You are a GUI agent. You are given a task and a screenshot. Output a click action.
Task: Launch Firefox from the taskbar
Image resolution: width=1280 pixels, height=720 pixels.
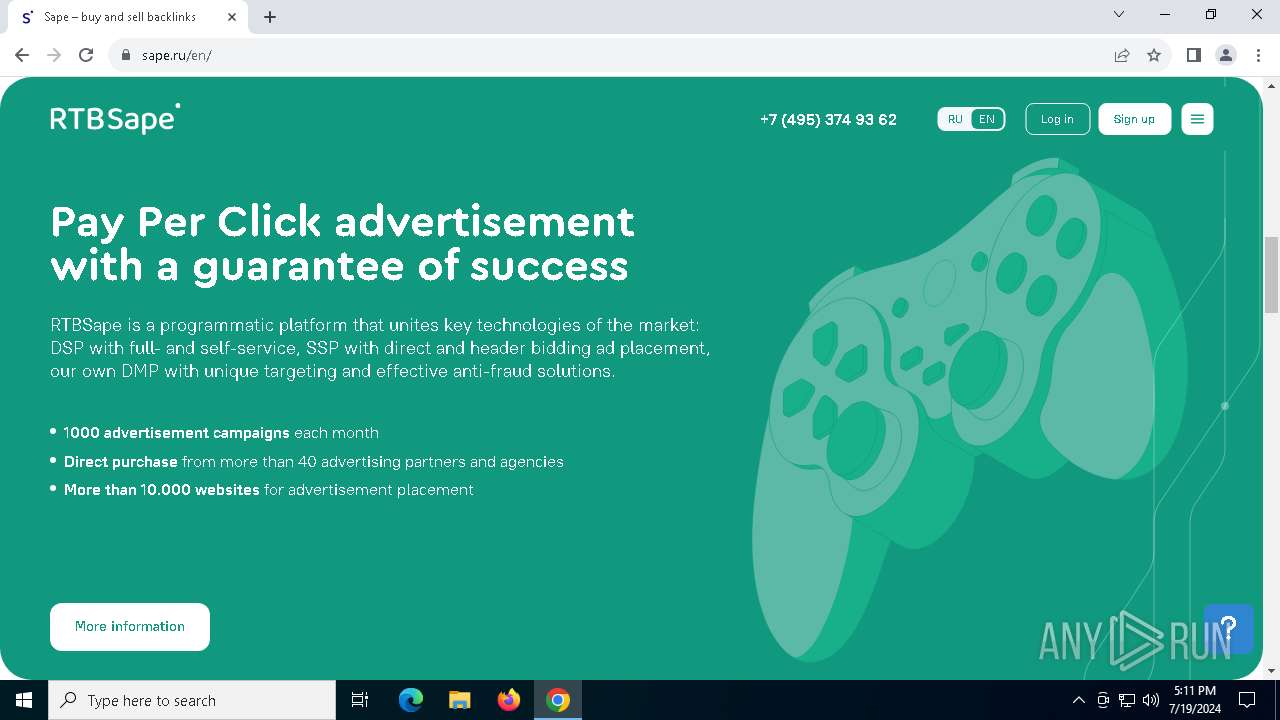pos(509,700)
